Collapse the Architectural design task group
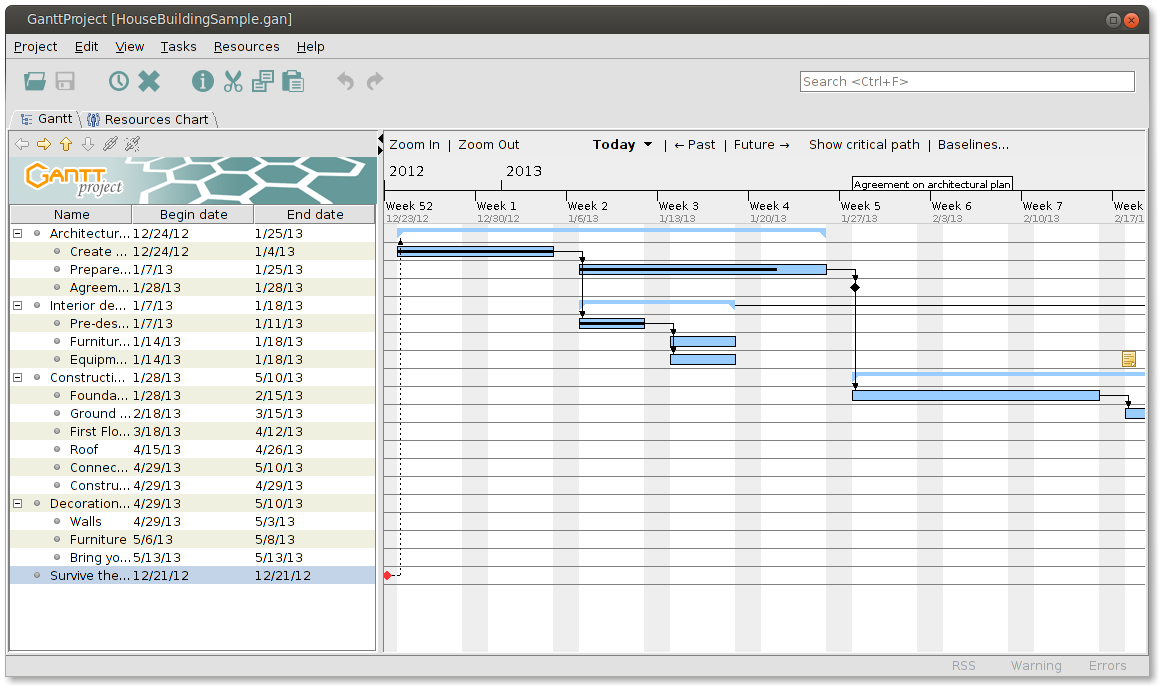Screen dimensions: 1159x686 click(x=16, y=233)
